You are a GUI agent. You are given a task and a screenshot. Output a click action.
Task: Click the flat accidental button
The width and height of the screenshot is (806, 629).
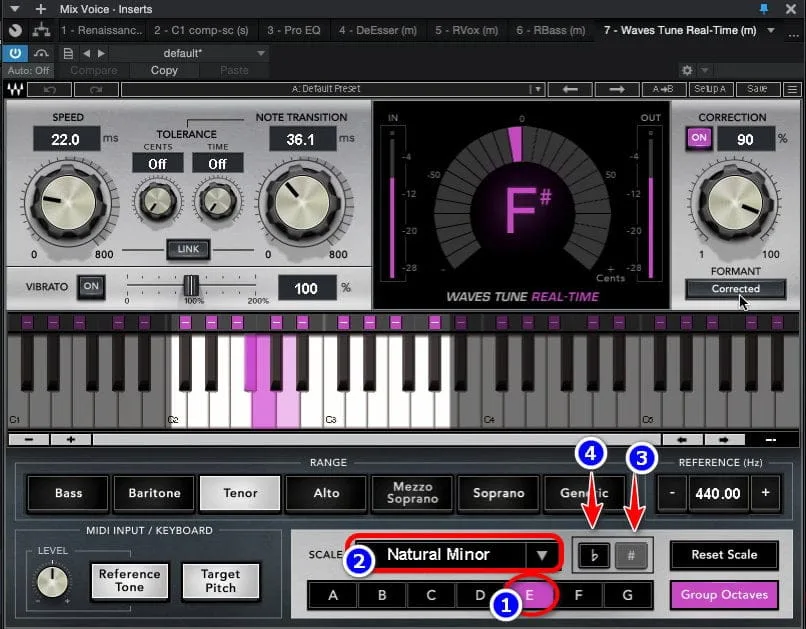[594, 556]
